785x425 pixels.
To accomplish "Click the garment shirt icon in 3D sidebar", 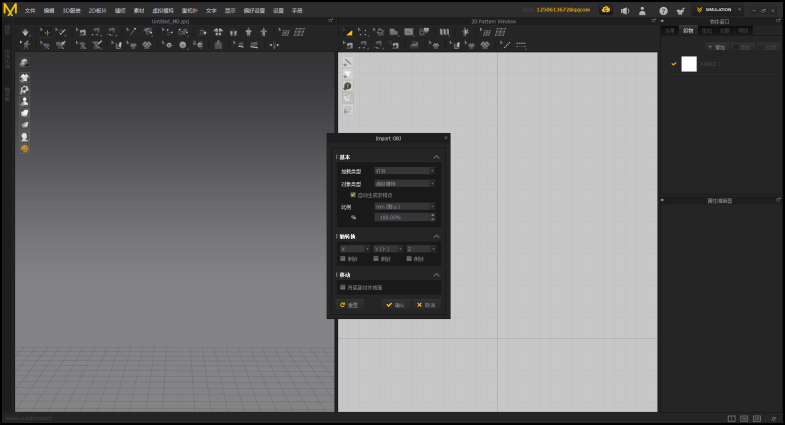I will 25,77.
